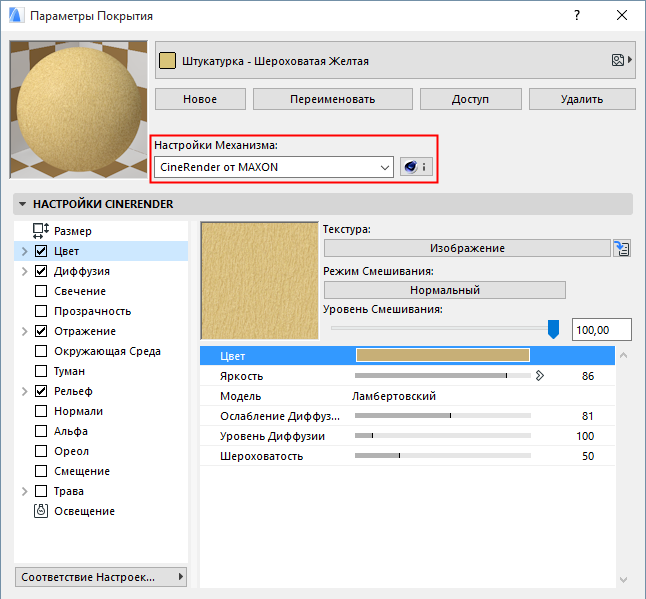
Task: Click the ARCHICAD icon in the title bar
Action: pos(16,15)
